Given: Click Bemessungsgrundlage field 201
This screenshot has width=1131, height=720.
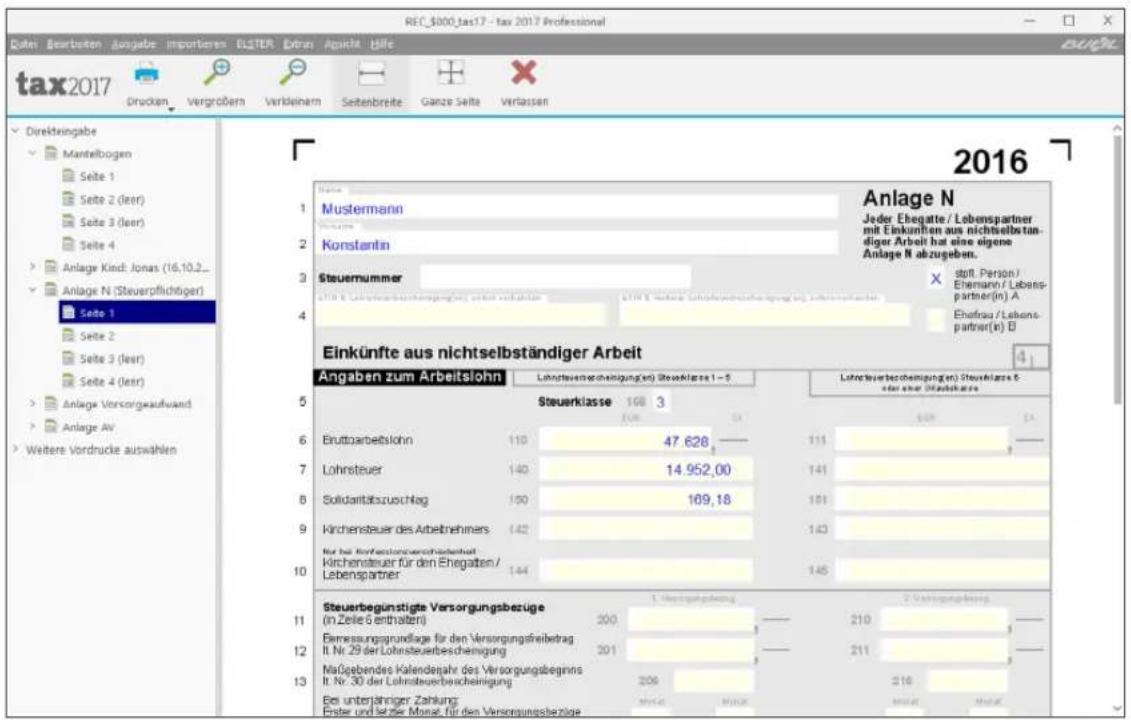Looking at the screenshot, I should click(690, 649).
